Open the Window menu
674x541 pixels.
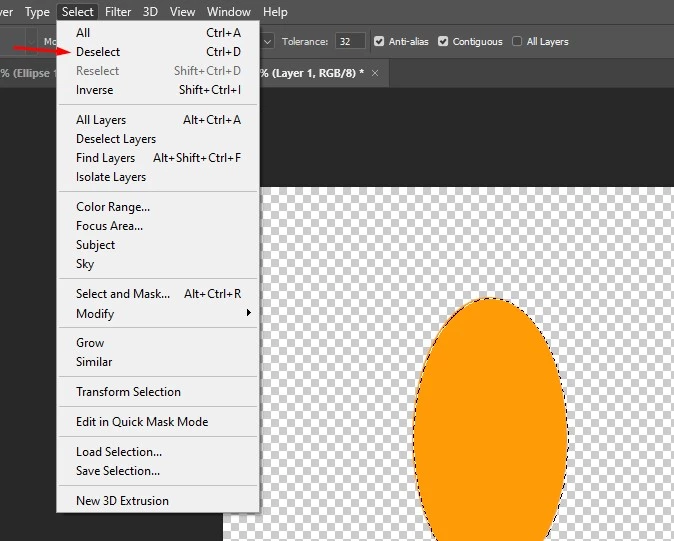(229, 12)
